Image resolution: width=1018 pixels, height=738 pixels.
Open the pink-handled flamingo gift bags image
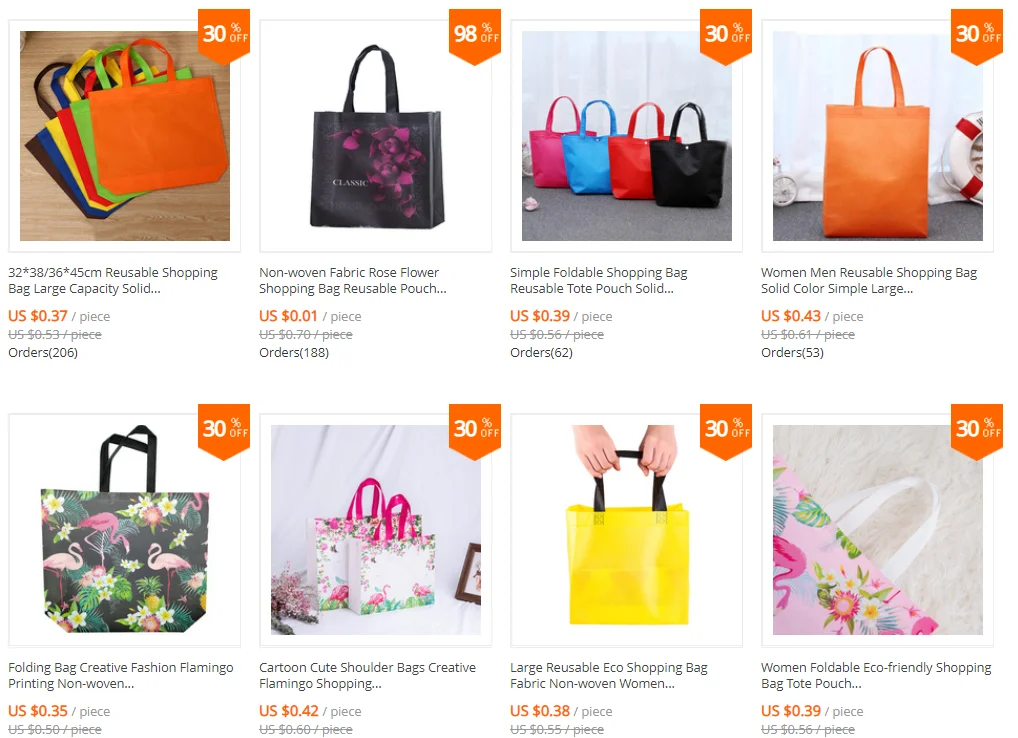coord(376,530)
